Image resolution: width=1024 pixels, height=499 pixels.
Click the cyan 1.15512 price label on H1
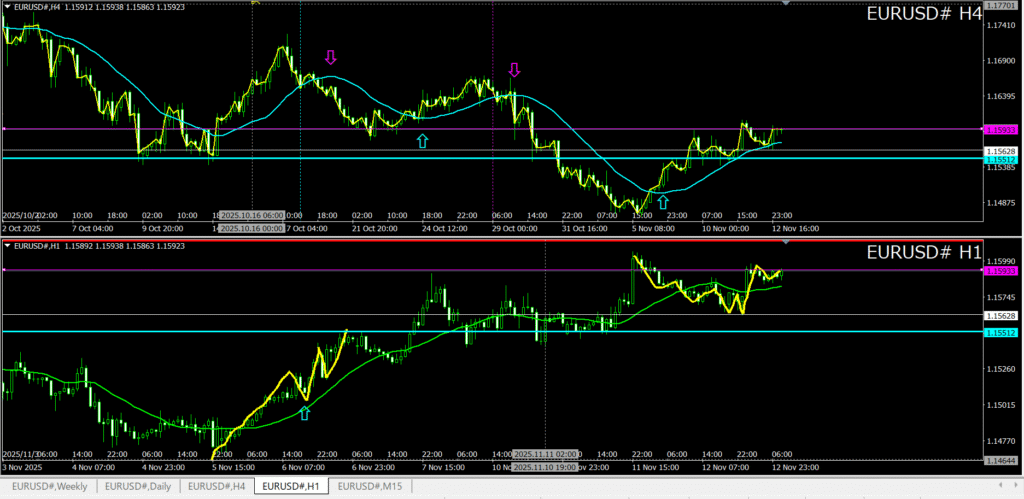(x=1001, y=332)
